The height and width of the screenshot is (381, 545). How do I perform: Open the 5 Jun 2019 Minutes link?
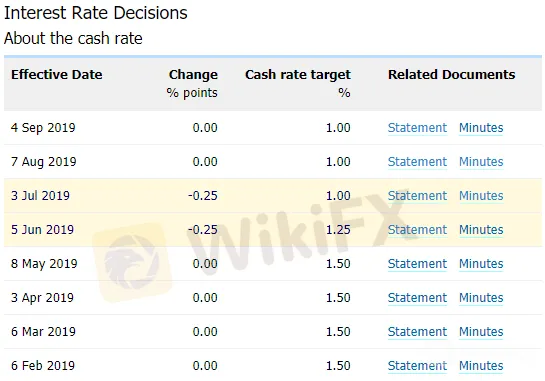[x=481, y=230]
